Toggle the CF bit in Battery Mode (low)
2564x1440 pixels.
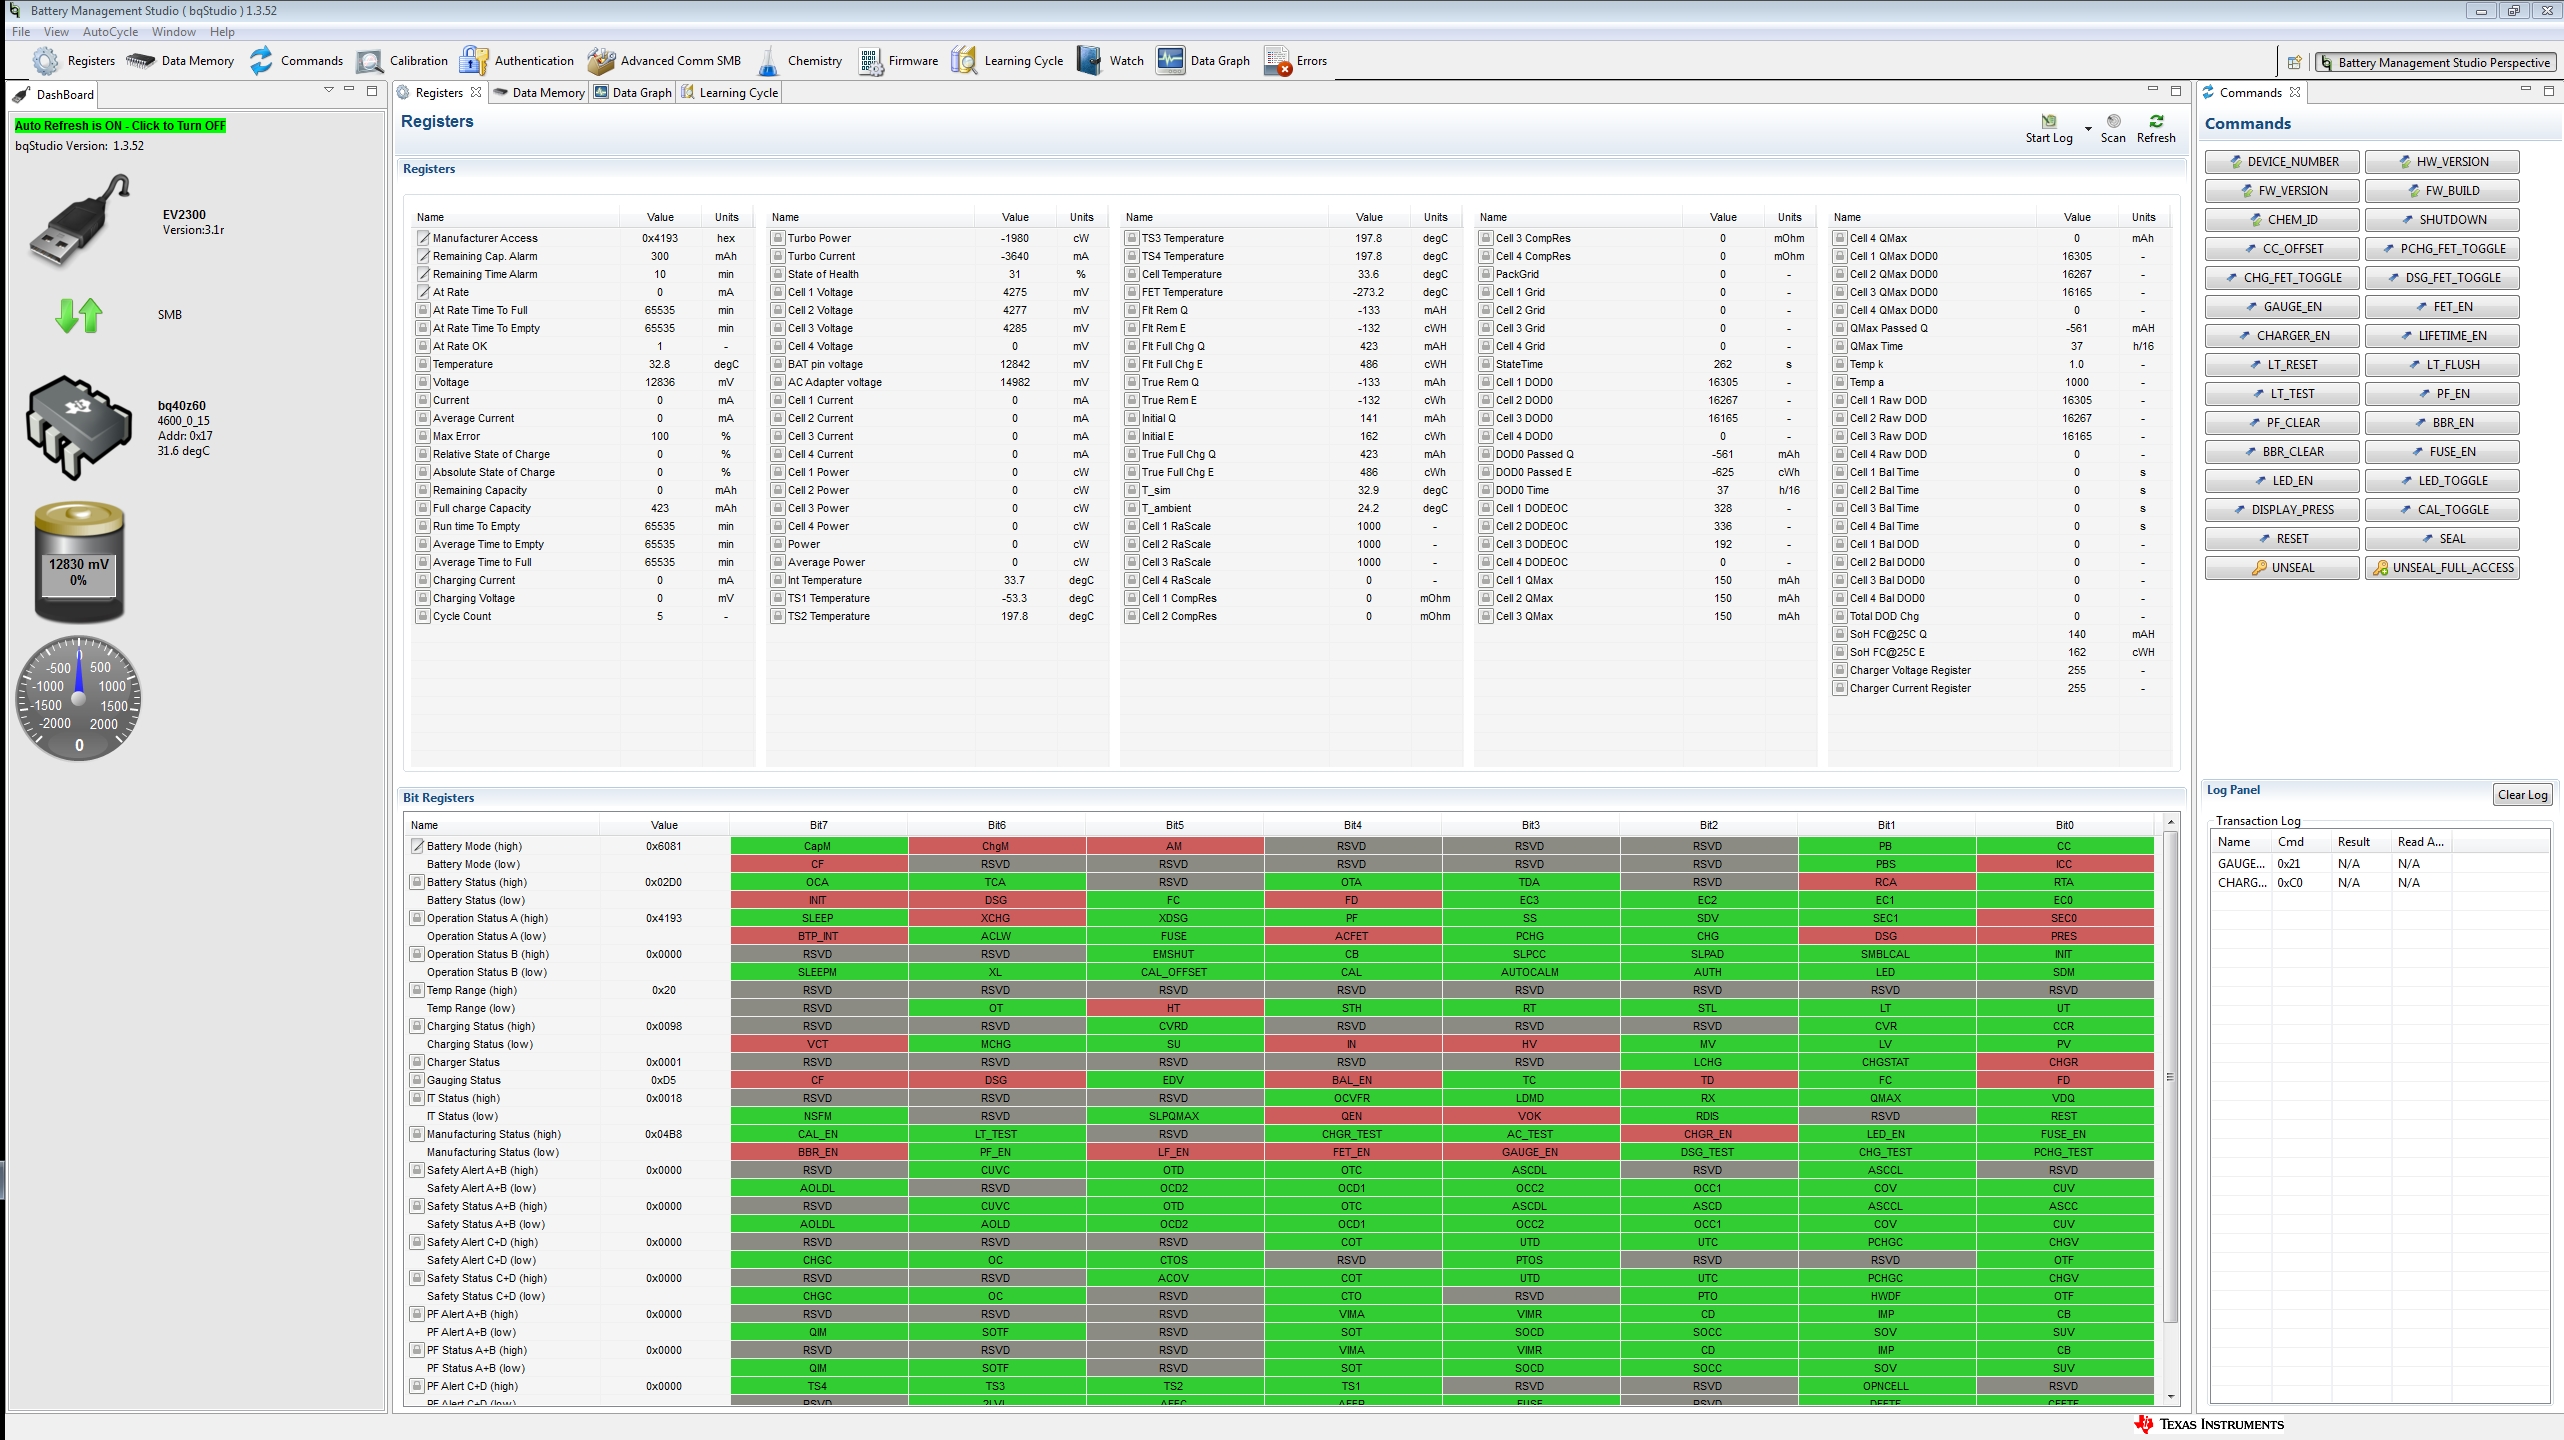(x=818, y=864)
